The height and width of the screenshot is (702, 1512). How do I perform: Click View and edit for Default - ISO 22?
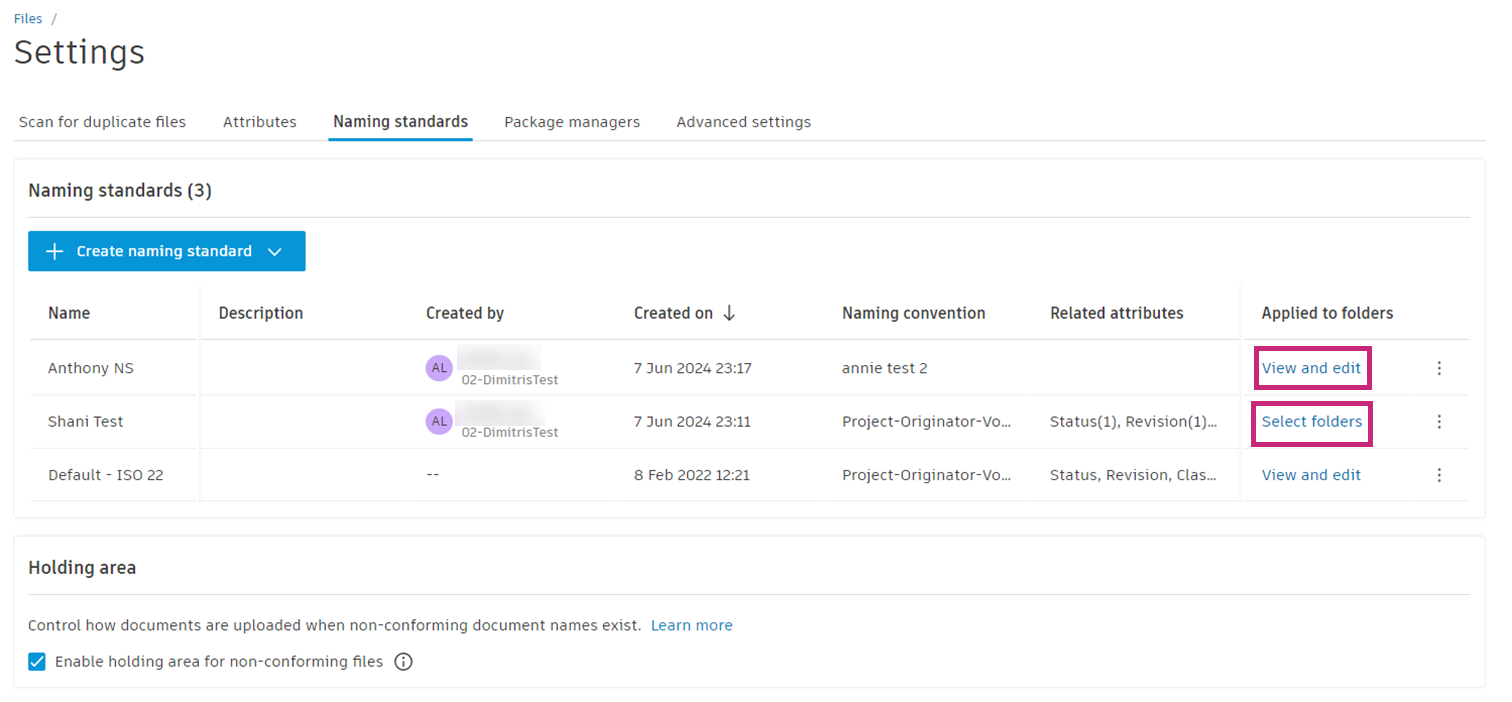point(1311,475)
